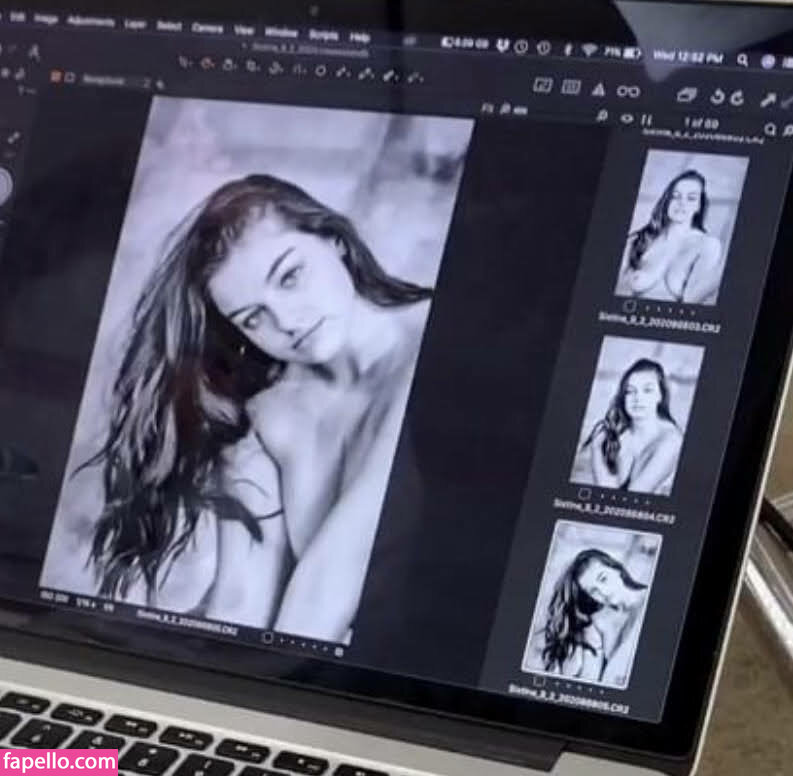Click the grid overlay toolbar icon
This screenshot has width=793, height=776.
(570, 88)
